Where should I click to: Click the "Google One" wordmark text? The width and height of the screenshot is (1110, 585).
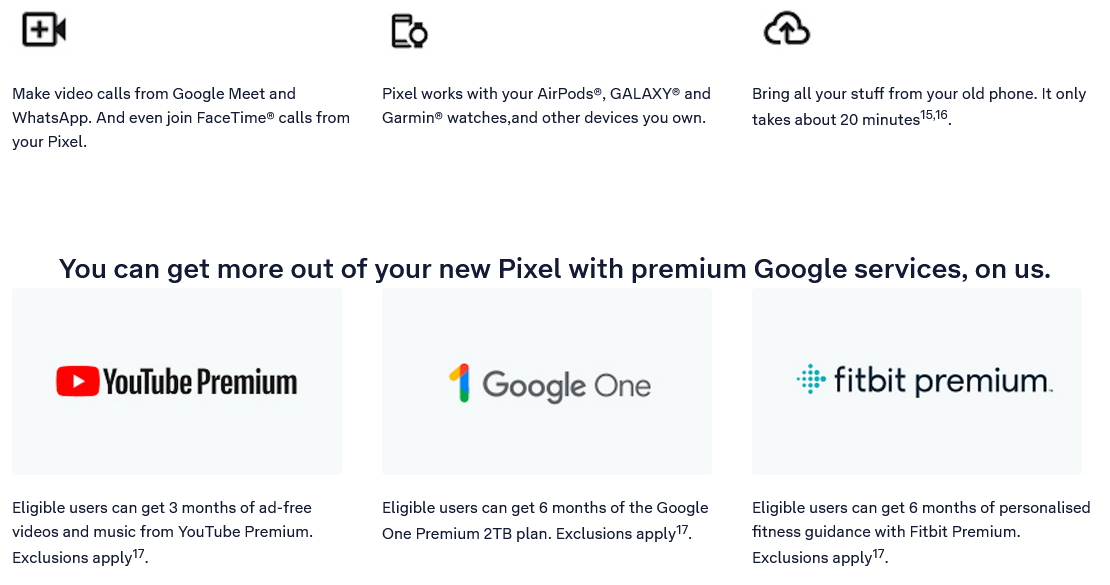tap(566, 386)
